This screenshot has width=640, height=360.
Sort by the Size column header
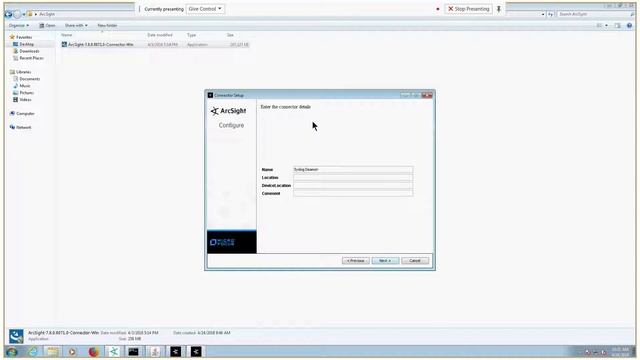230,35
